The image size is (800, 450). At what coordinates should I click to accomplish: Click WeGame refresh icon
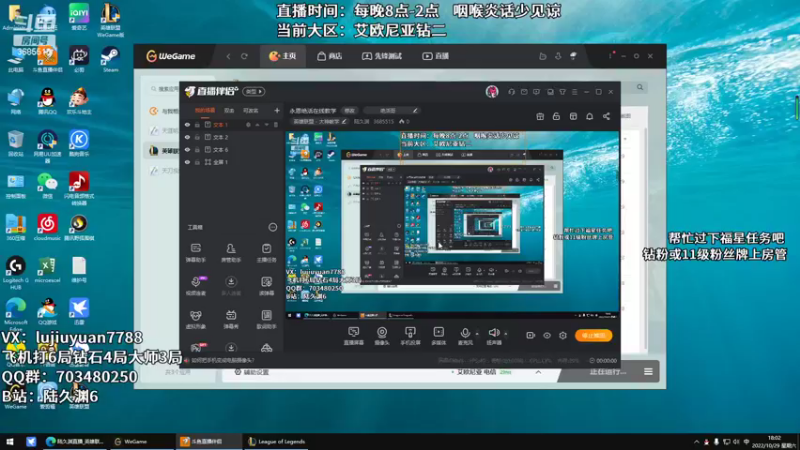click(244, 56)
